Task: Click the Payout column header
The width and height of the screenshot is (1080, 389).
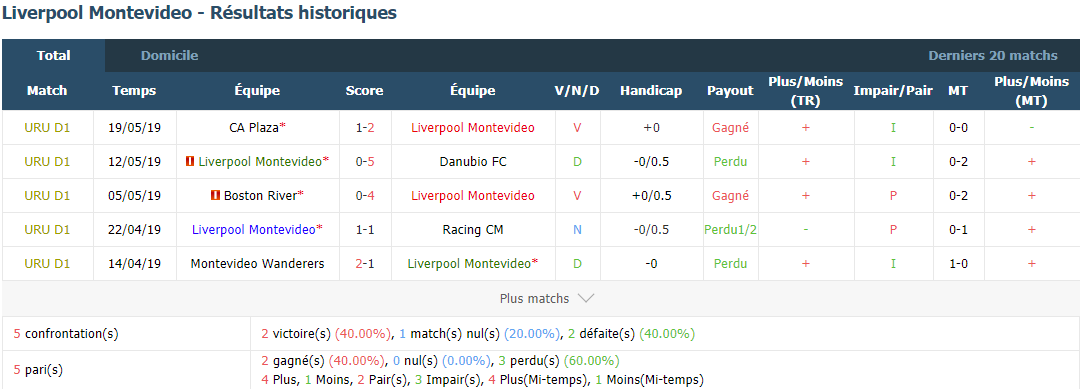Action: [x=730, y=91]
